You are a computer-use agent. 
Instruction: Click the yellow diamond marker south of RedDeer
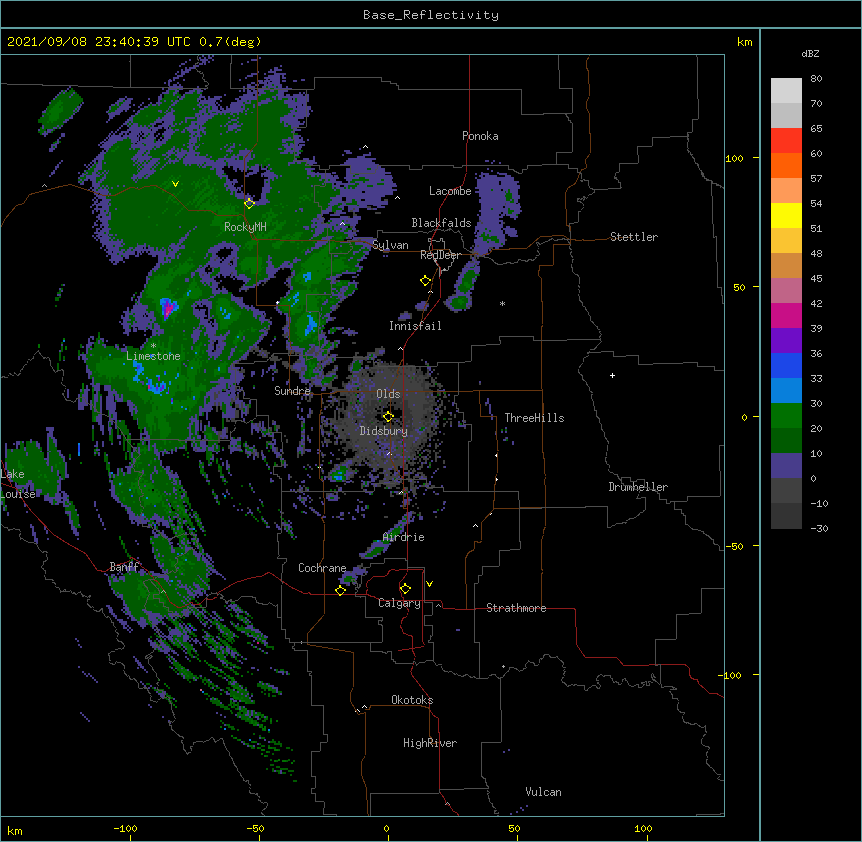coord(426,280)
